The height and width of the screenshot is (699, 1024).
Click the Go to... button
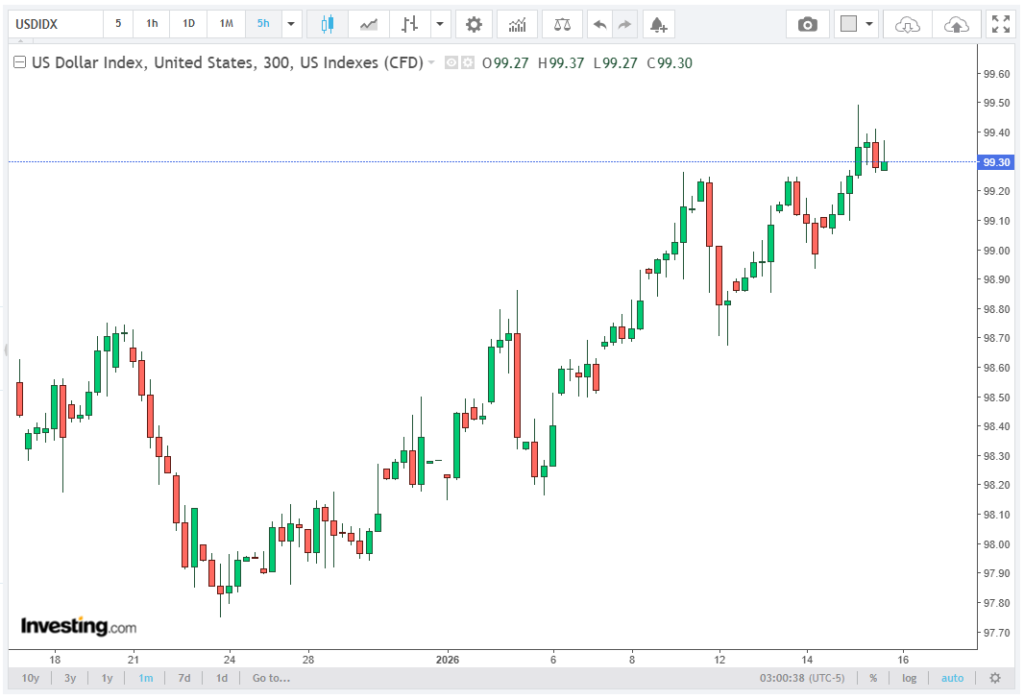(271, 678)
